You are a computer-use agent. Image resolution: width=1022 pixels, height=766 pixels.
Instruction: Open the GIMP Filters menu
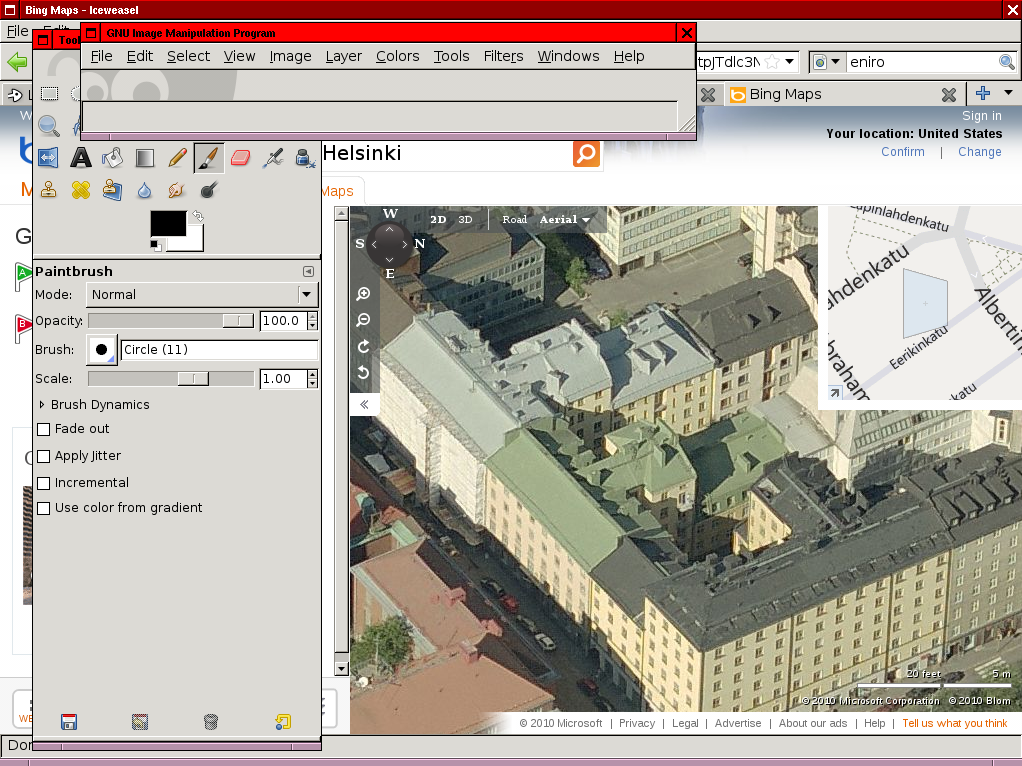pyautogui.click(x=503, y=57)
